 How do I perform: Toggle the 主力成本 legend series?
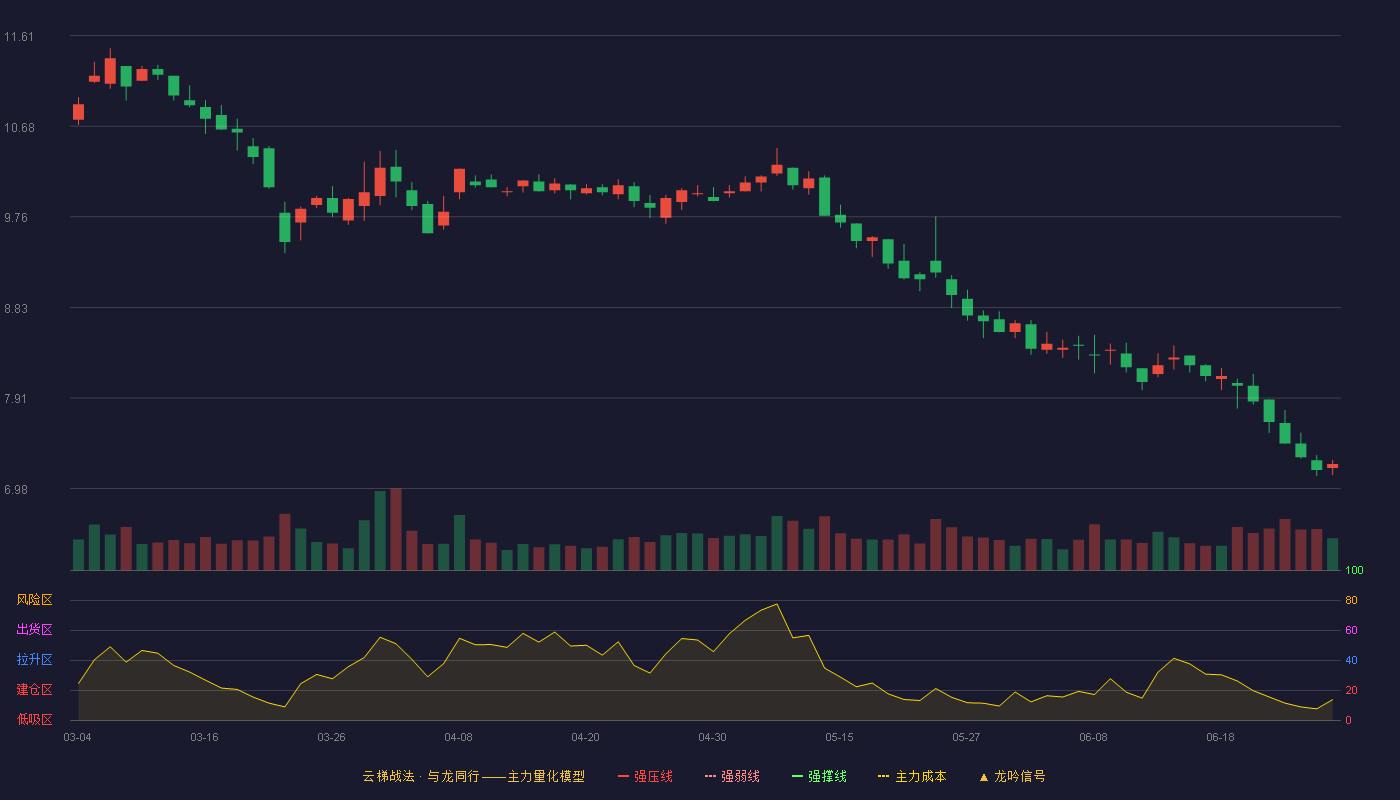coord(912,776)
